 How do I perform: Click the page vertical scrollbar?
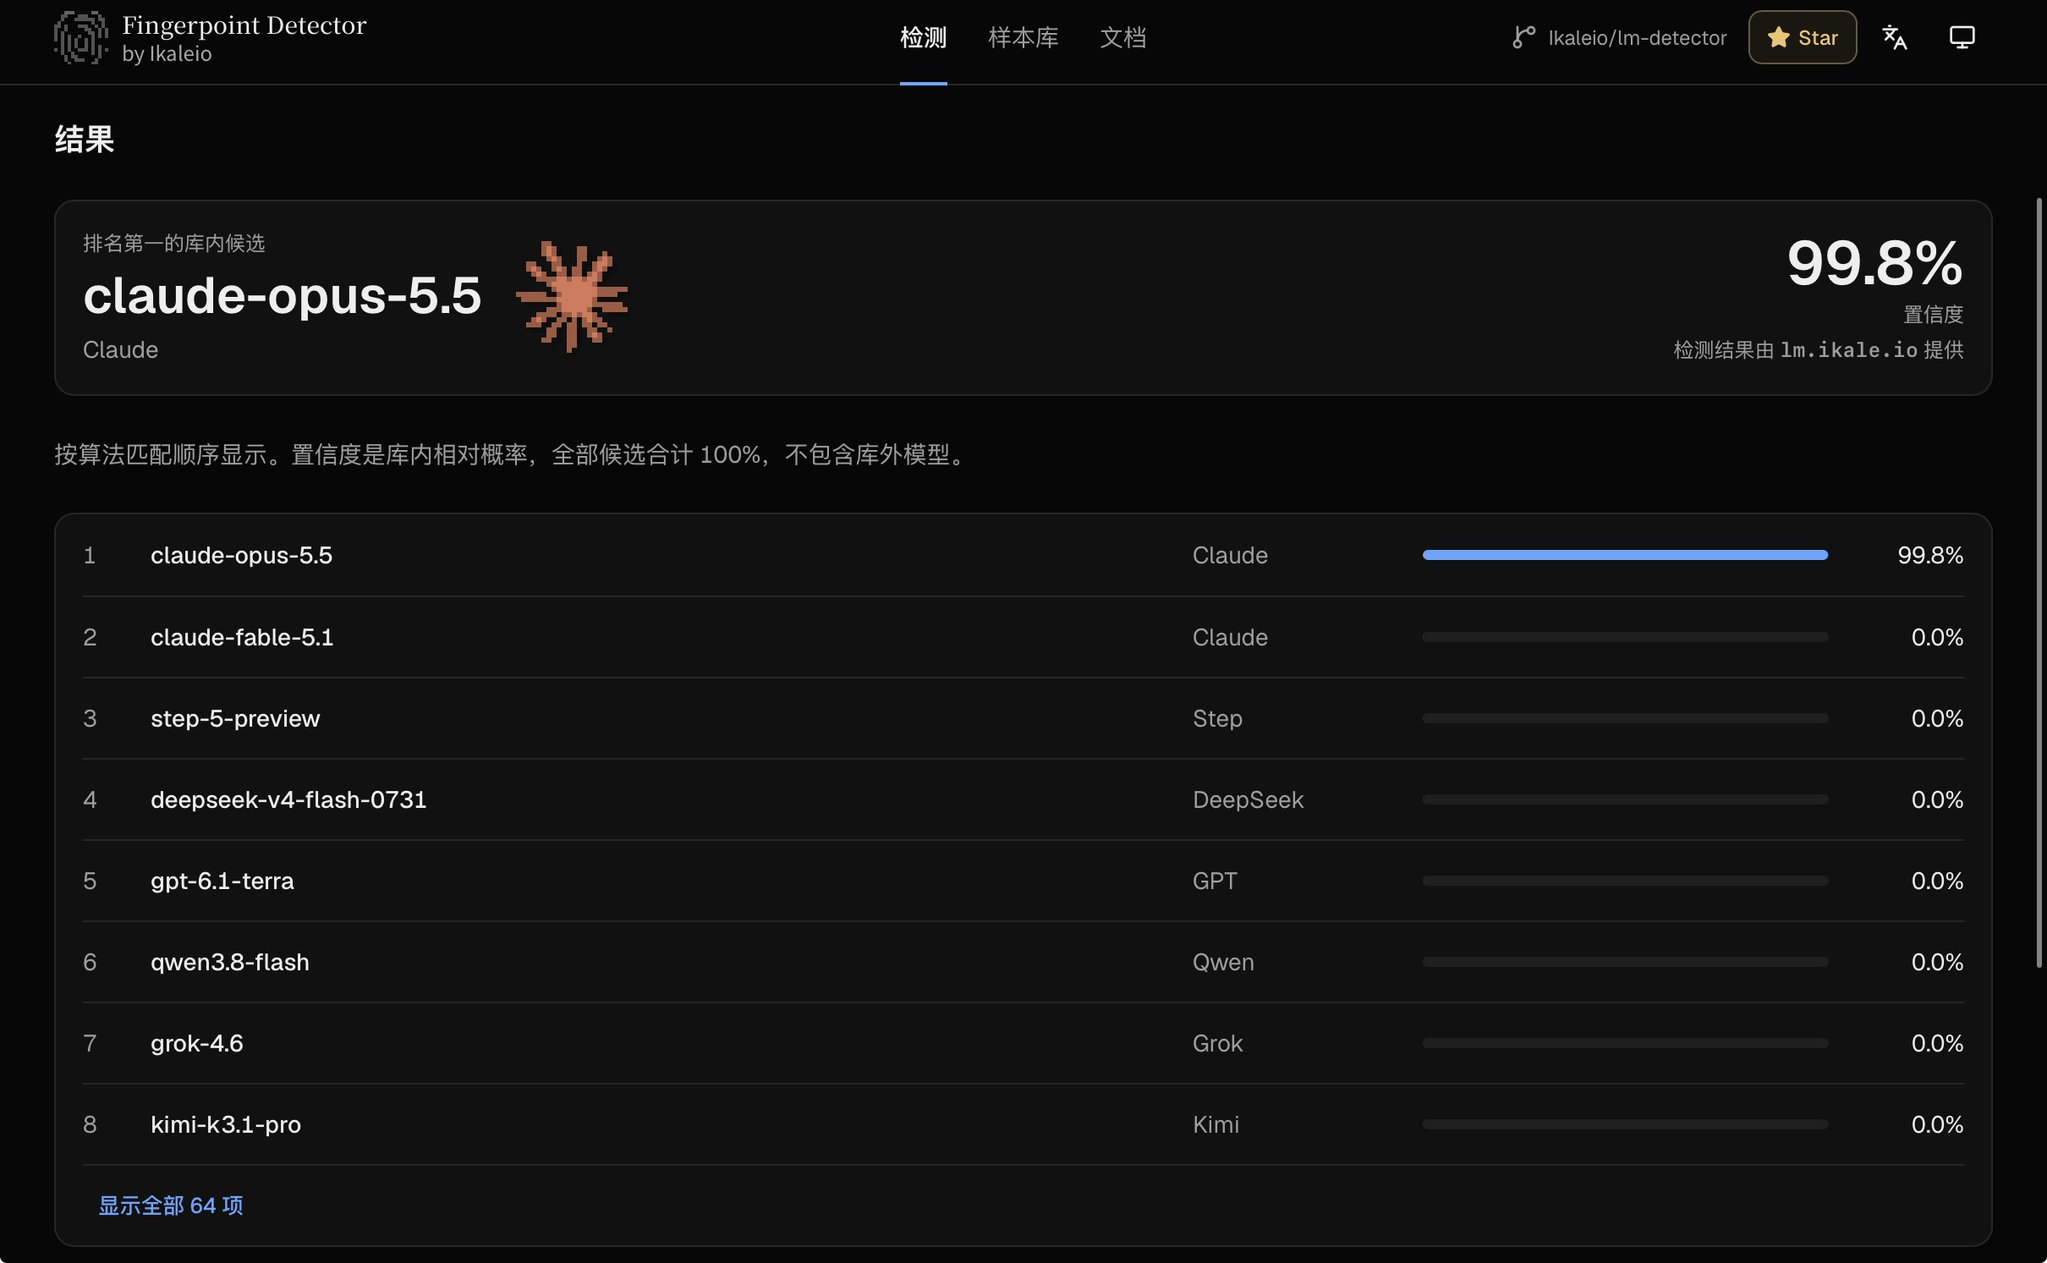coord(2039,582)
